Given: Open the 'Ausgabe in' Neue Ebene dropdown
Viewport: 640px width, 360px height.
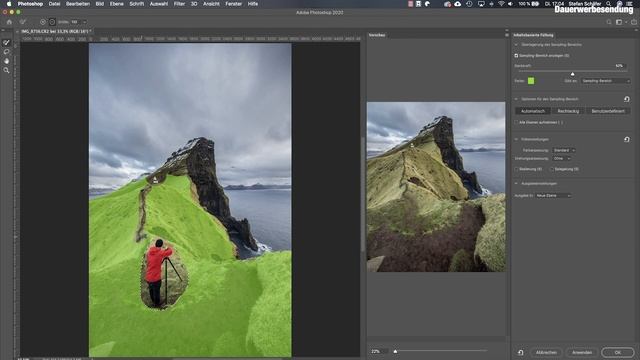Looking at the screenshot, I should [553, 196].
